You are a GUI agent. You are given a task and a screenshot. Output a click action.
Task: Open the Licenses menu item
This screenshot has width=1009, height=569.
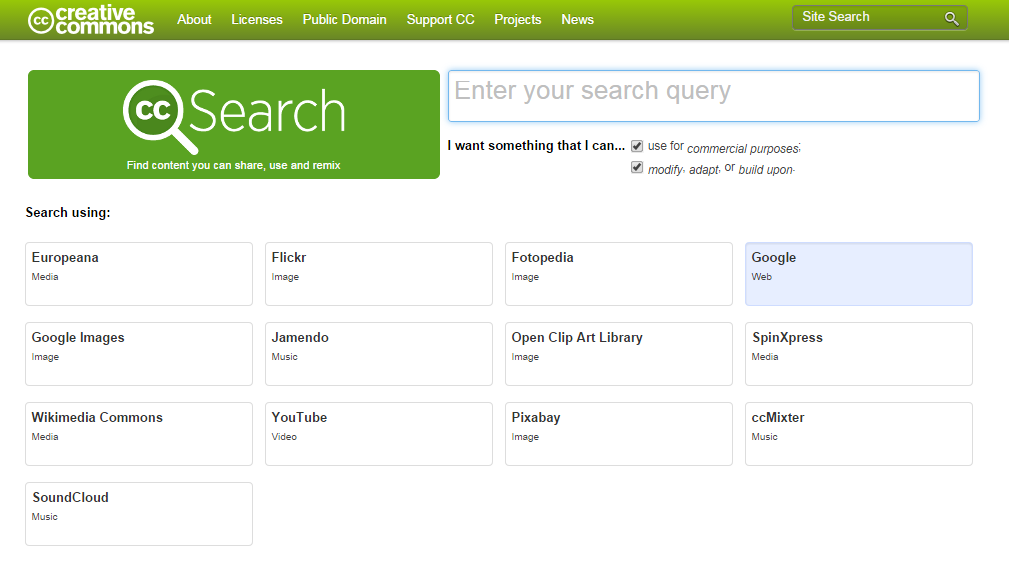click(257, 19)
